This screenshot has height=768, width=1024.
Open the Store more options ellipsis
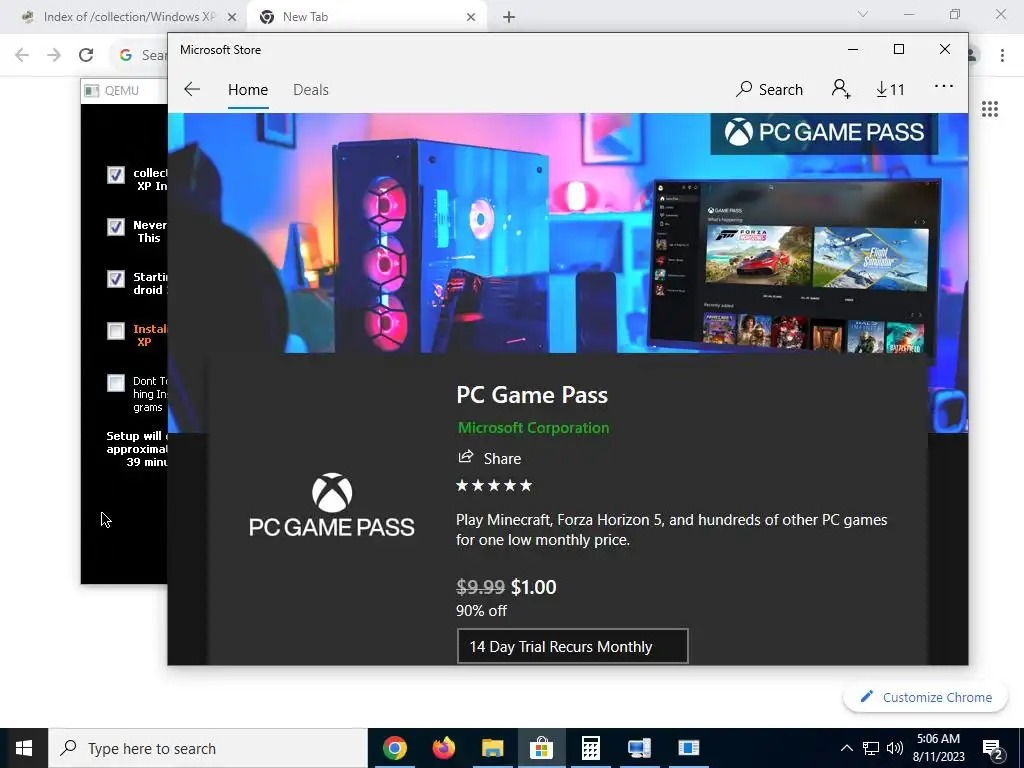(944, 86)
